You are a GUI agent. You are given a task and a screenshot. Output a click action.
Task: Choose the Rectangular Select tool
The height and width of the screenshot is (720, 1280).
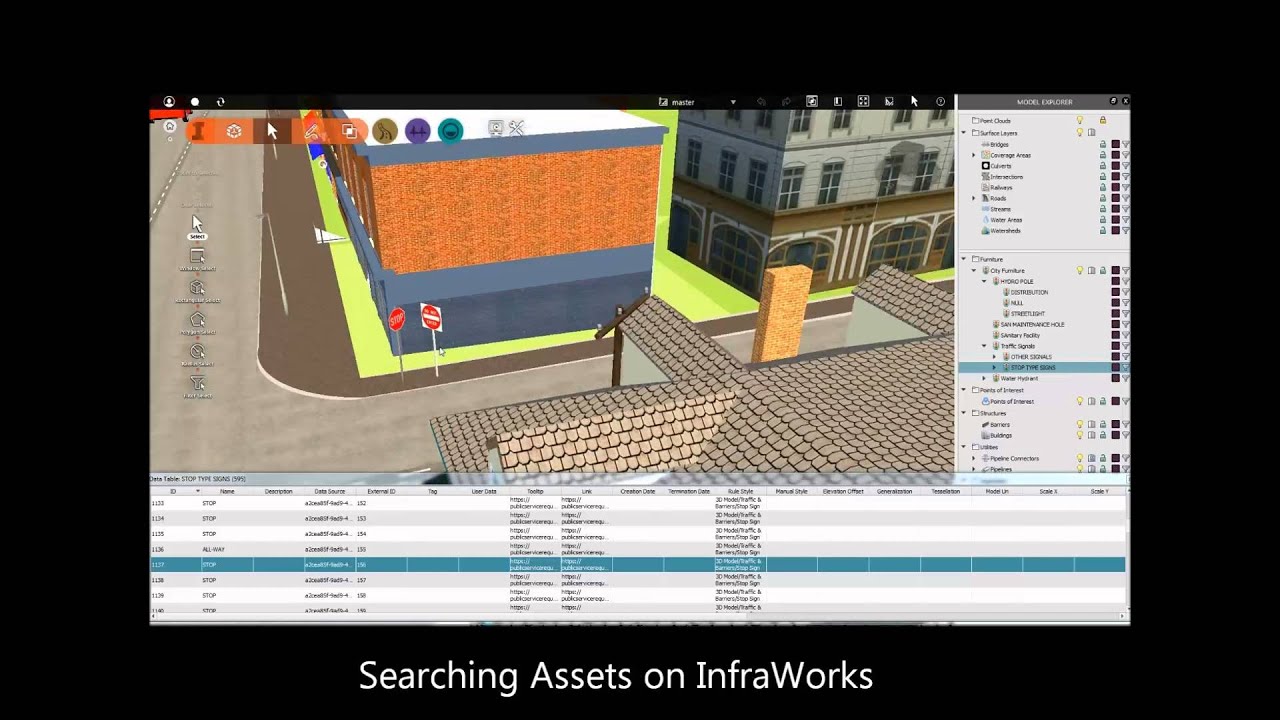click(x=197, y=291)
